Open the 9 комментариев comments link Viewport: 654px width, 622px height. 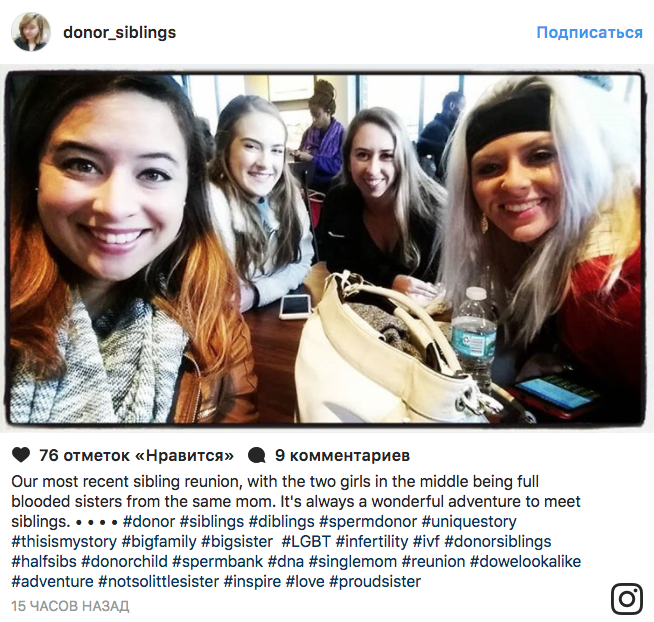[x=342, y=456]
